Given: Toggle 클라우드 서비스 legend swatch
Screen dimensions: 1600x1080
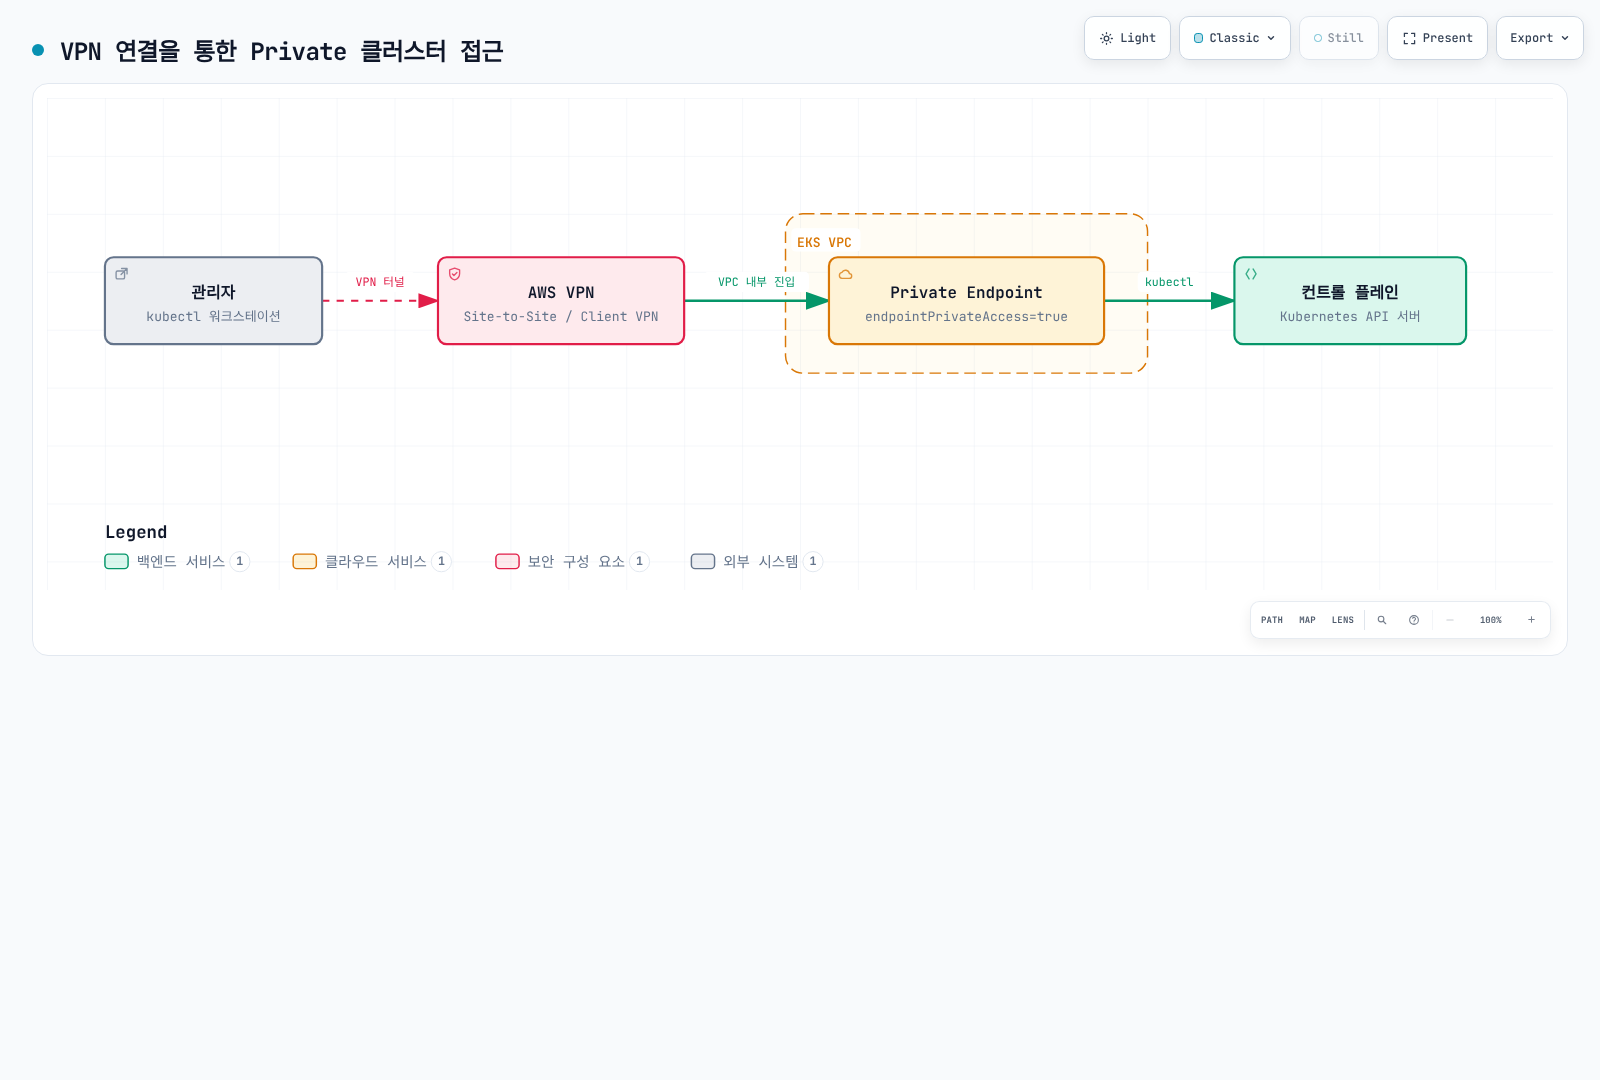Looking at the screenshot, I should click(305, 561).
